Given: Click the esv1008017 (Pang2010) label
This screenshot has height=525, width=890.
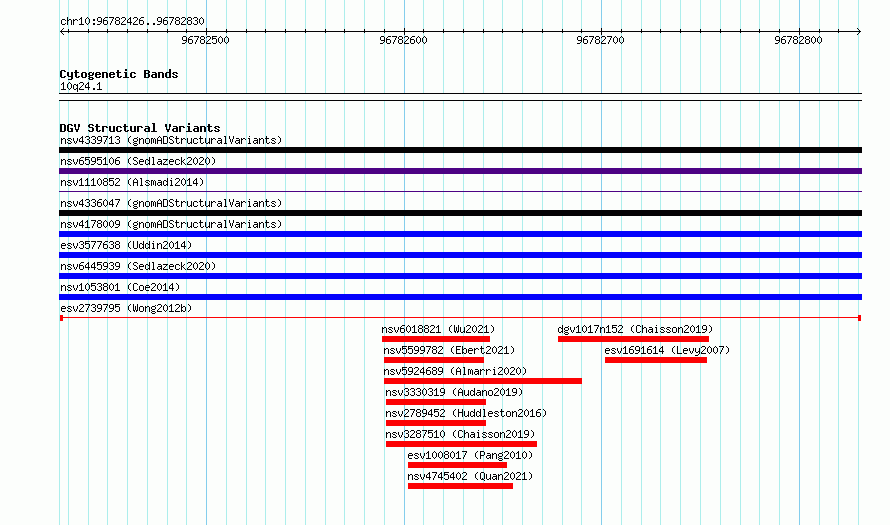Looking at the screenshot, I should (470, 455).
